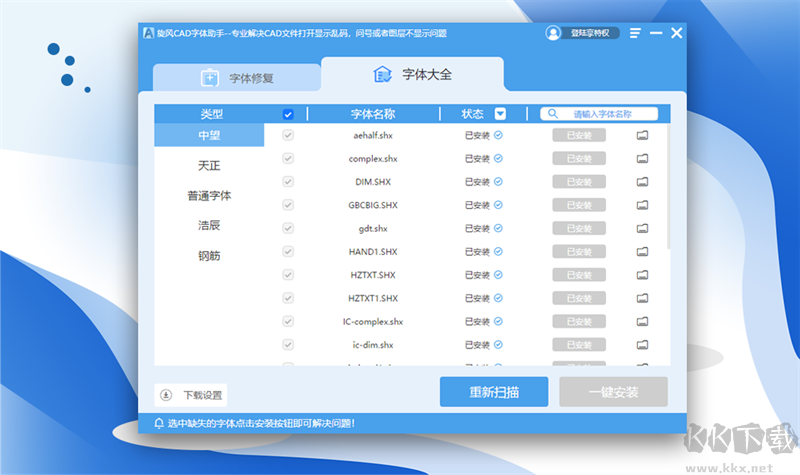This screenshot has width=800, height=475.
Task: Click folder icon for HZTXT.SHX
Action: coord(642,275)
